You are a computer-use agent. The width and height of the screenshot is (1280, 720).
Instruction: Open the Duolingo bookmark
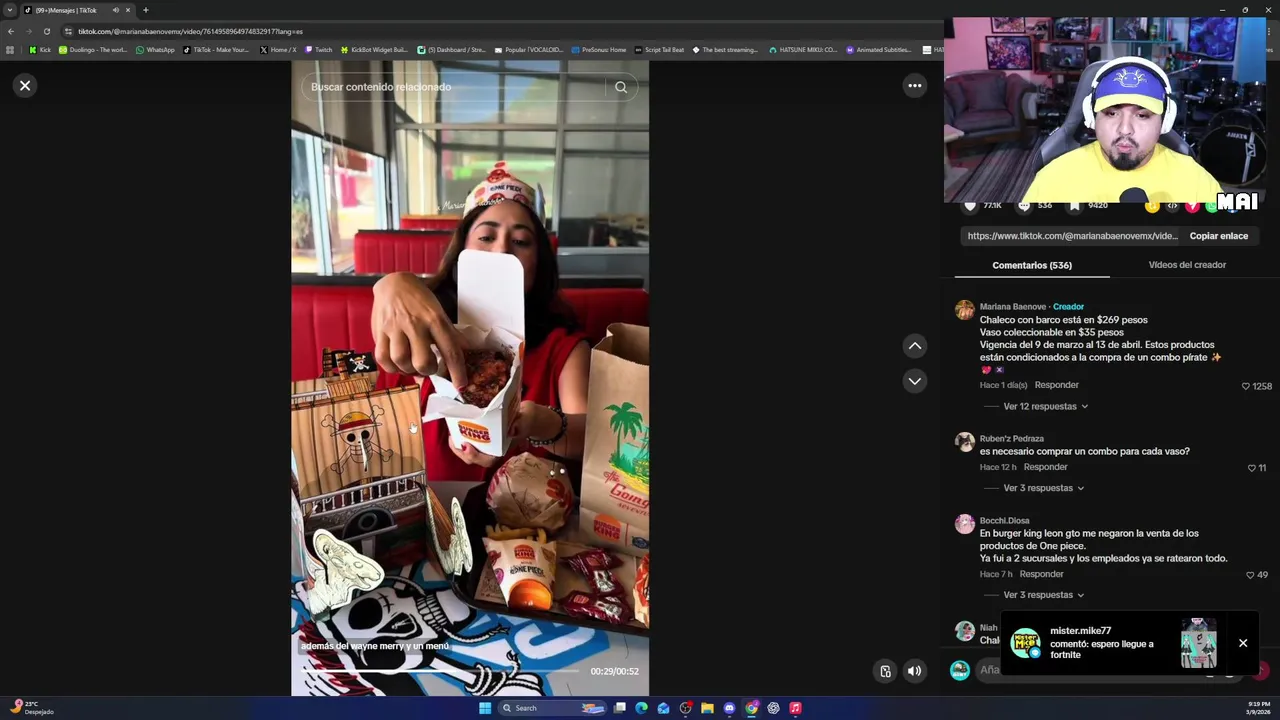tap(93, 50)
